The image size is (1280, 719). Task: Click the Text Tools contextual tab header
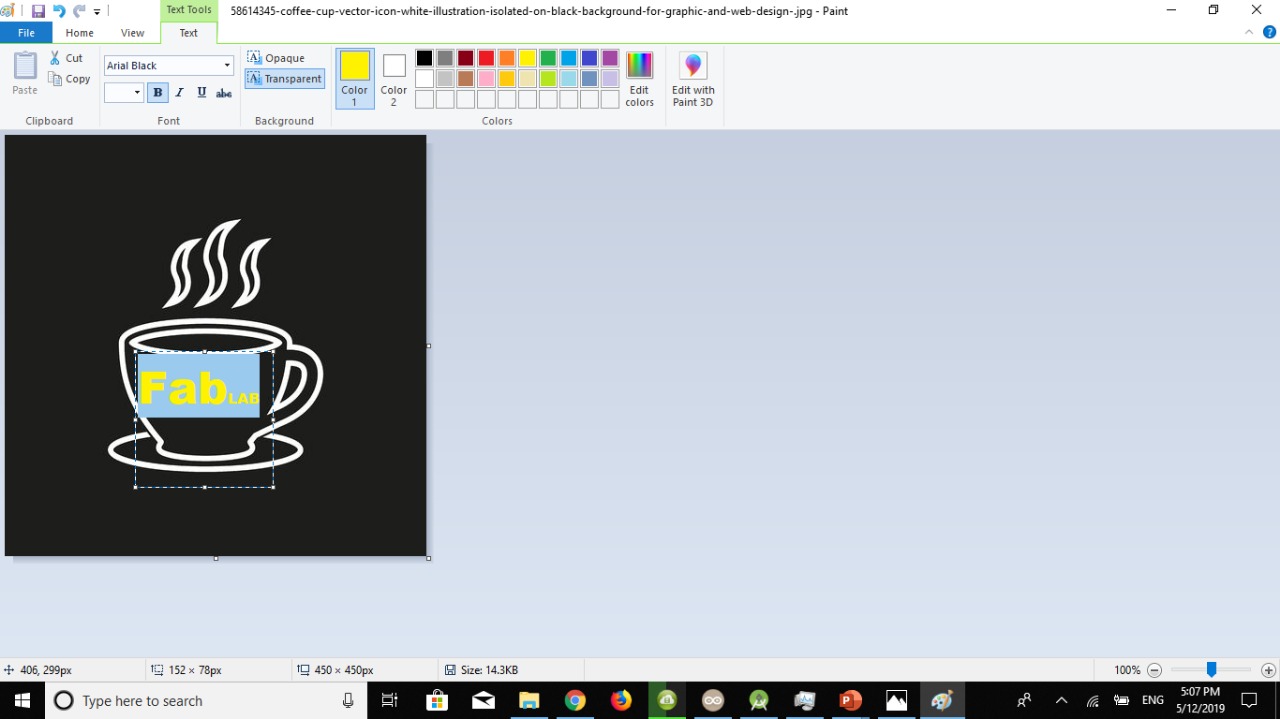click(x=189, y=10)
